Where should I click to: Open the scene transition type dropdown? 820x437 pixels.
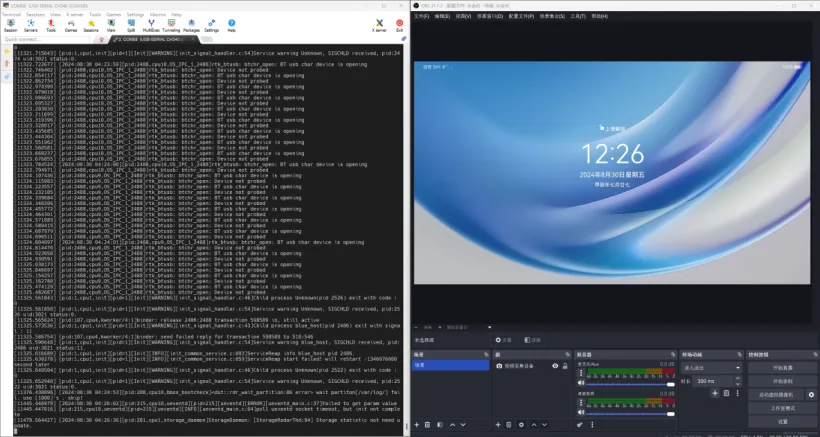pyautogui.click(x=711, y=368)
